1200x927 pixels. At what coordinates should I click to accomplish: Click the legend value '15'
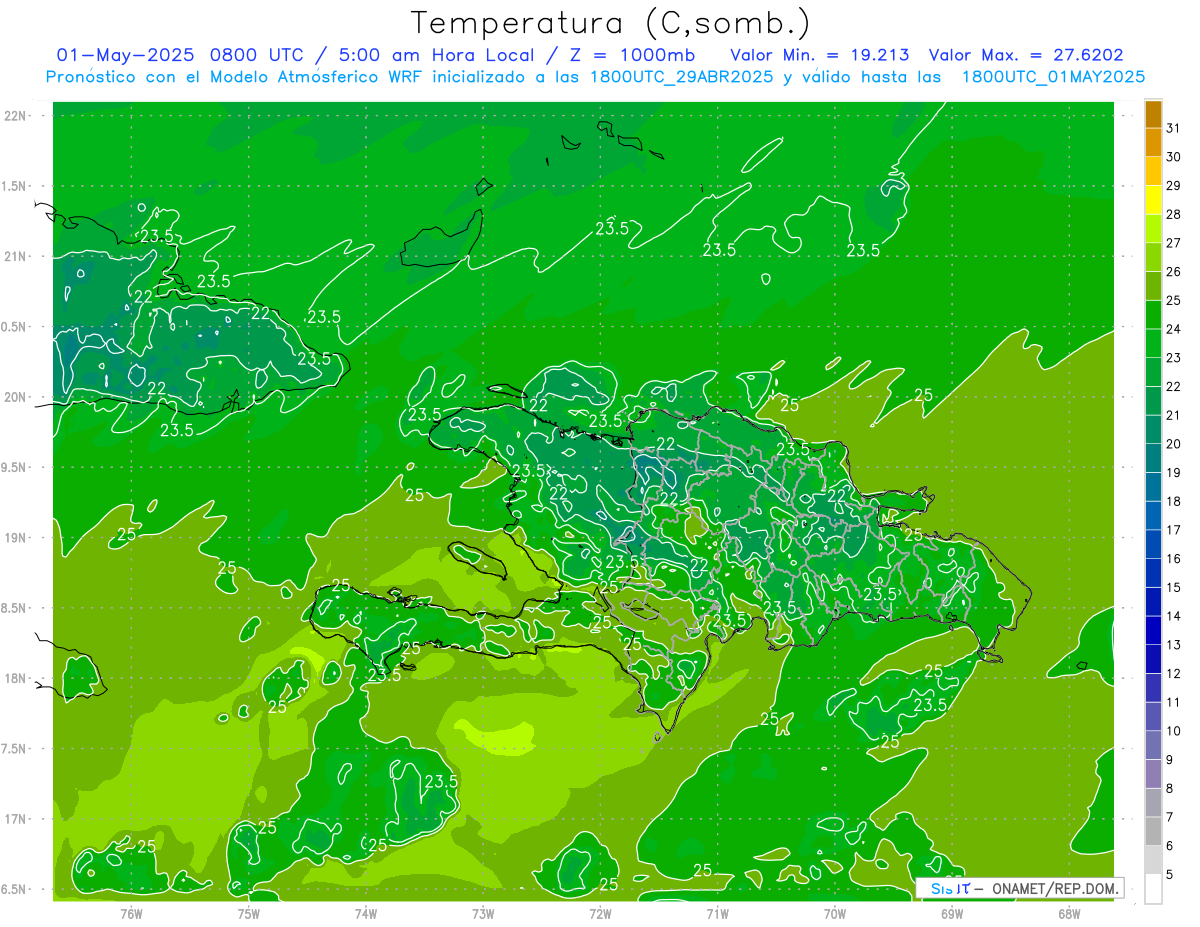coord(1174,588)
